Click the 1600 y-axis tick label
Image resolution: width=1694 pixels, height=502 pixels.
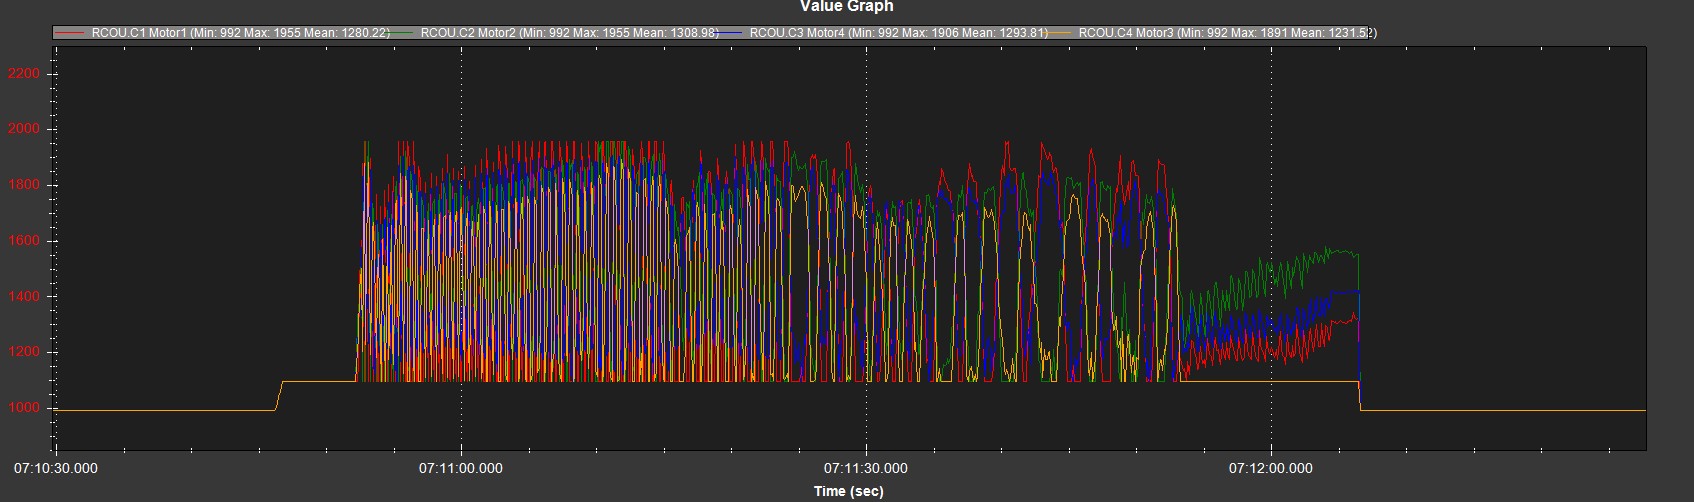(23, 241)
